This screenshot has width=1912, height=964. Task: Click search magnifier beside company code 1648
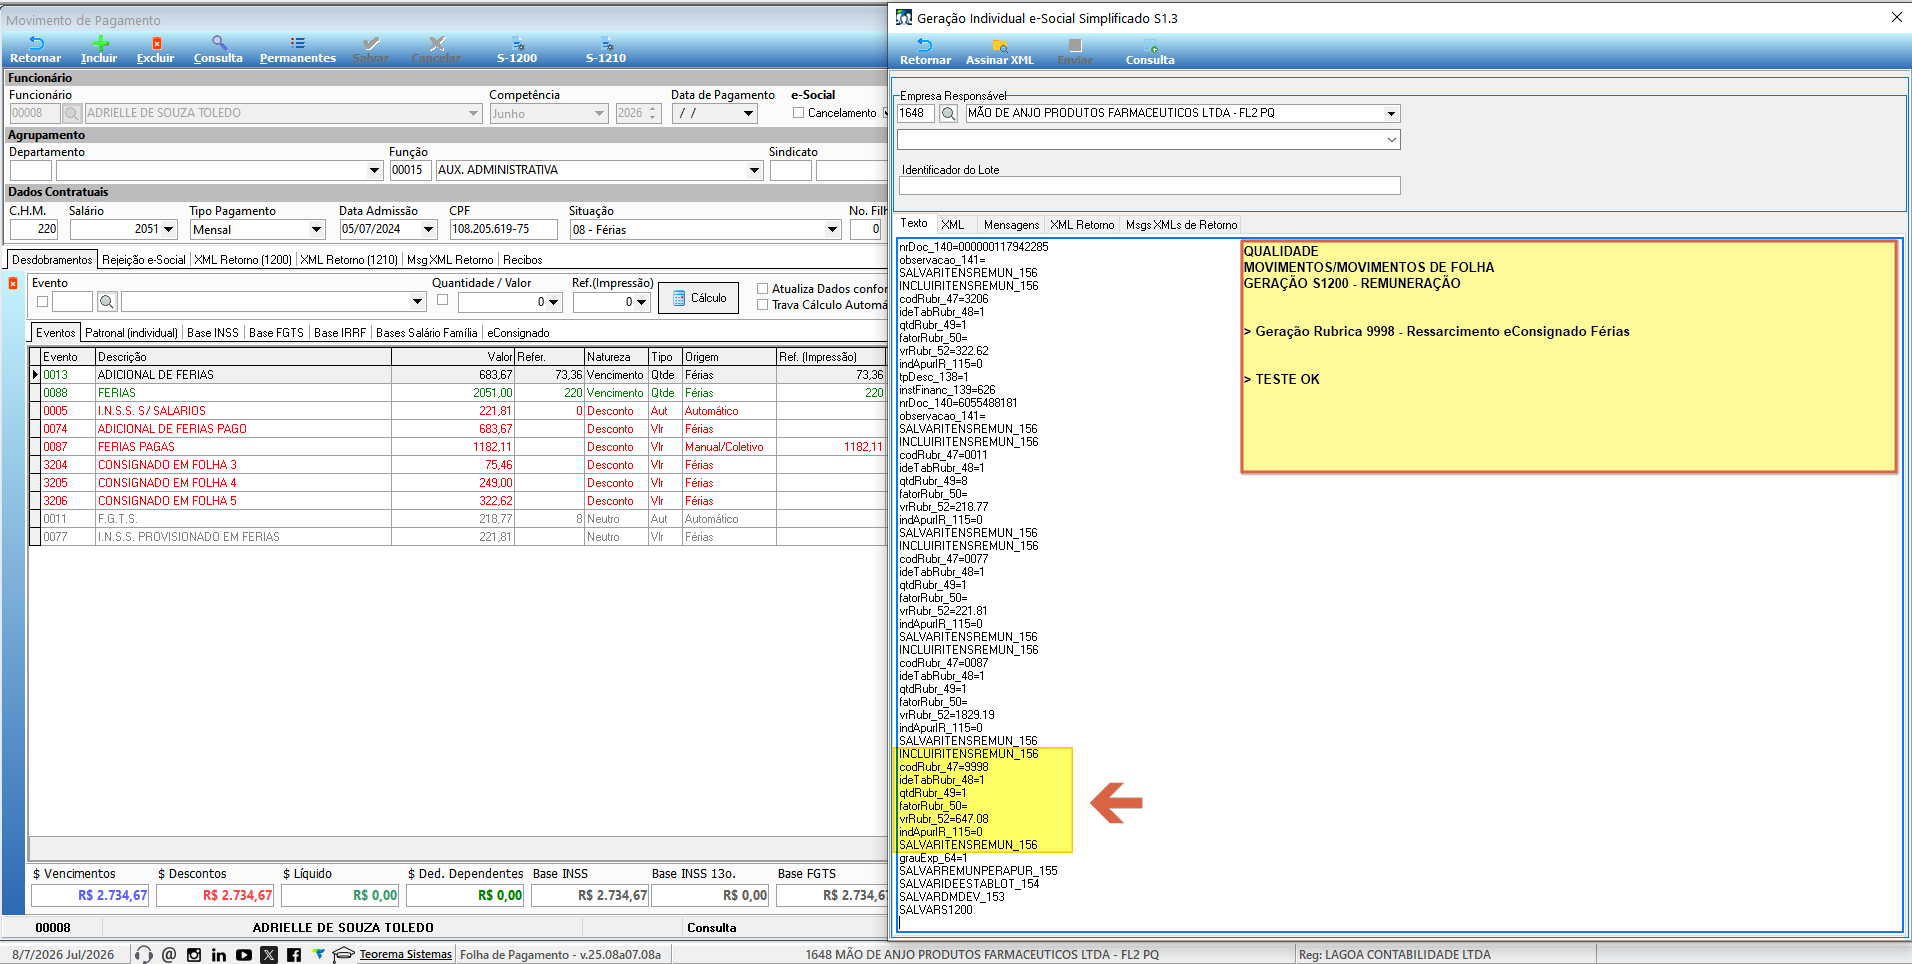pyautogui.click(x=949, y=114)
